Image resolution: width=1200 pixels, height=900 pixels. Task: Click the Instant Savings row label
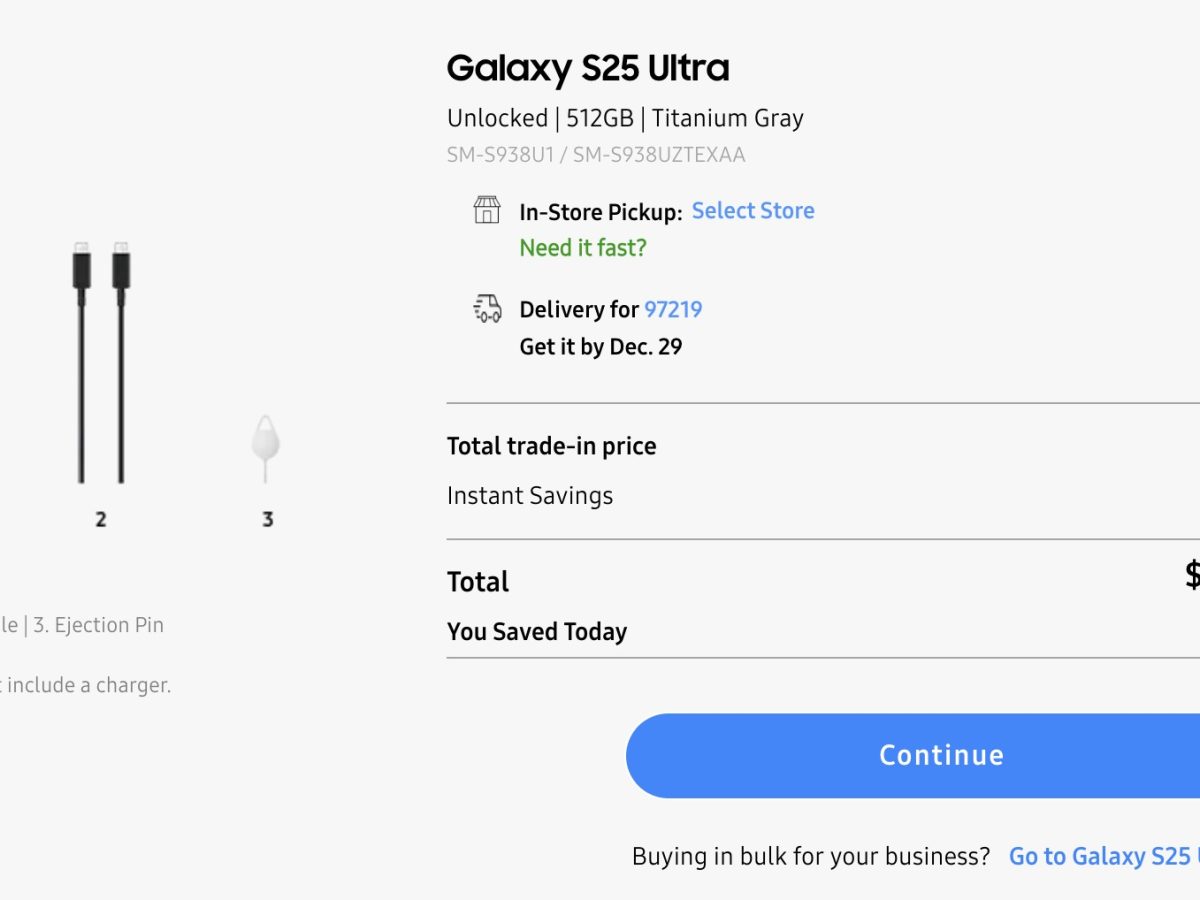(530, 496)
